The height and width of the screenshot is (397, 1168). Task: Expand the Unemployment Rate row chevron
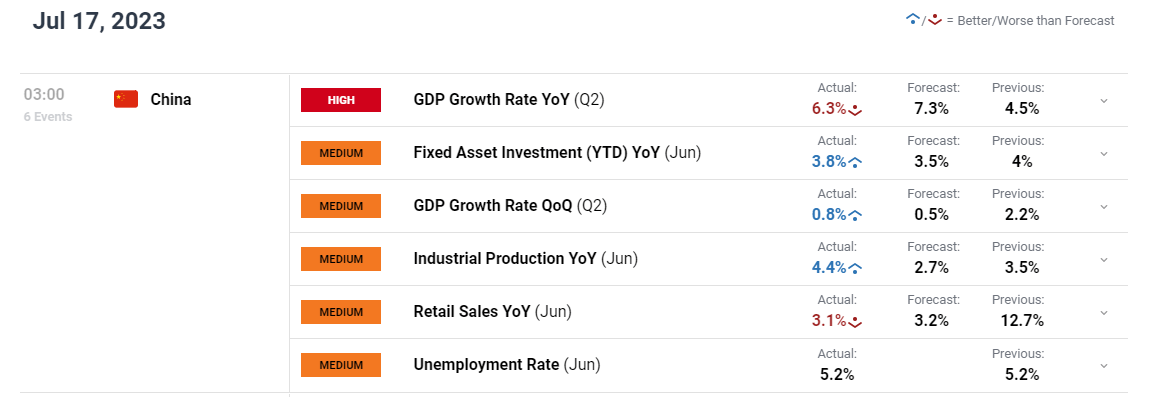[1104, 365]
